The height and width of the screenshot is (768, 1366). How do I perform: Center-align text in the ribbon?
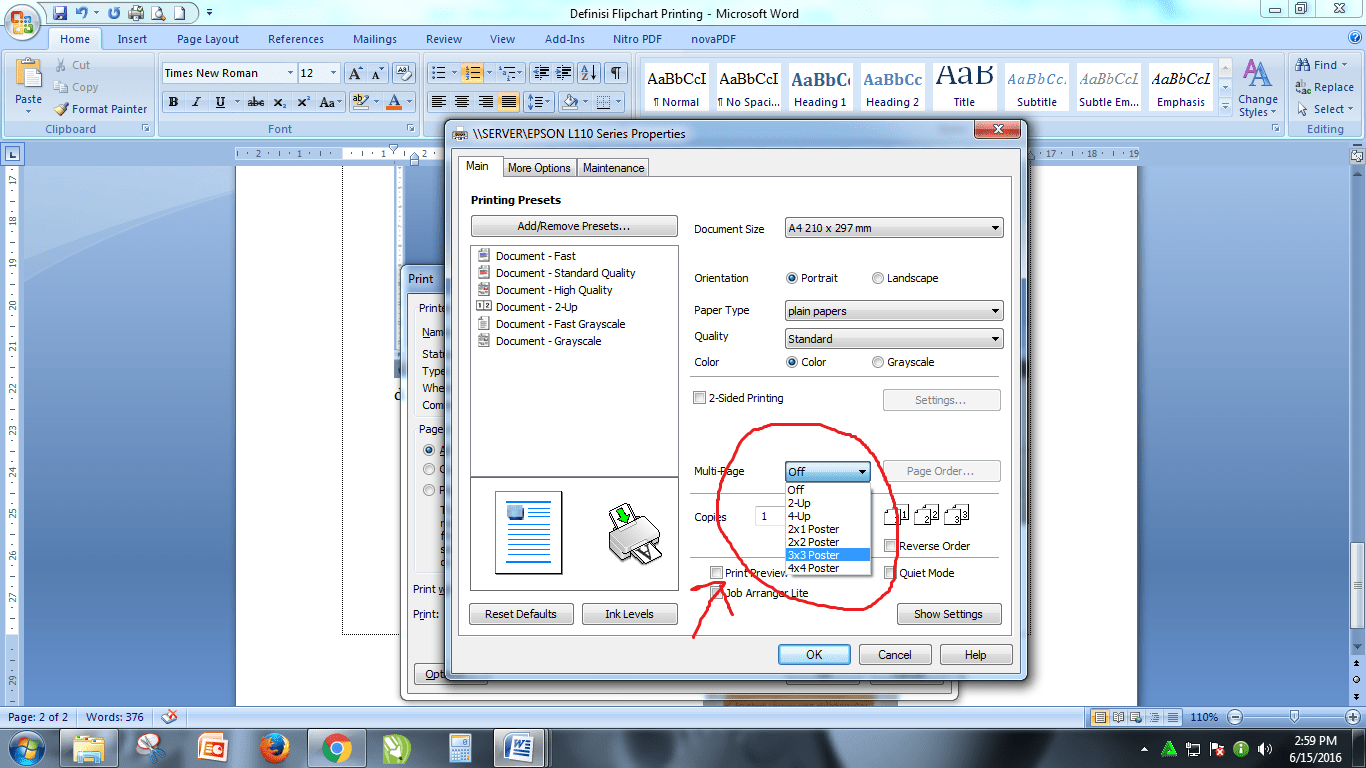coord(462,102)
